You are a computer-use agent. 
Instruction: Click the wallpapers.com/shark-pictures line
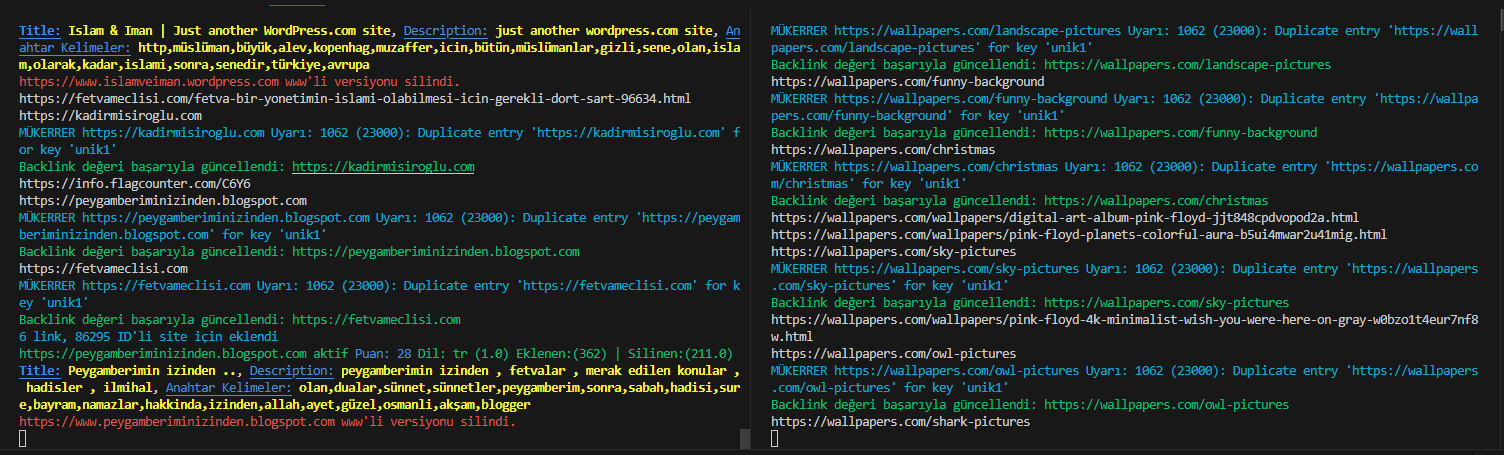click(x=900, y=422)
